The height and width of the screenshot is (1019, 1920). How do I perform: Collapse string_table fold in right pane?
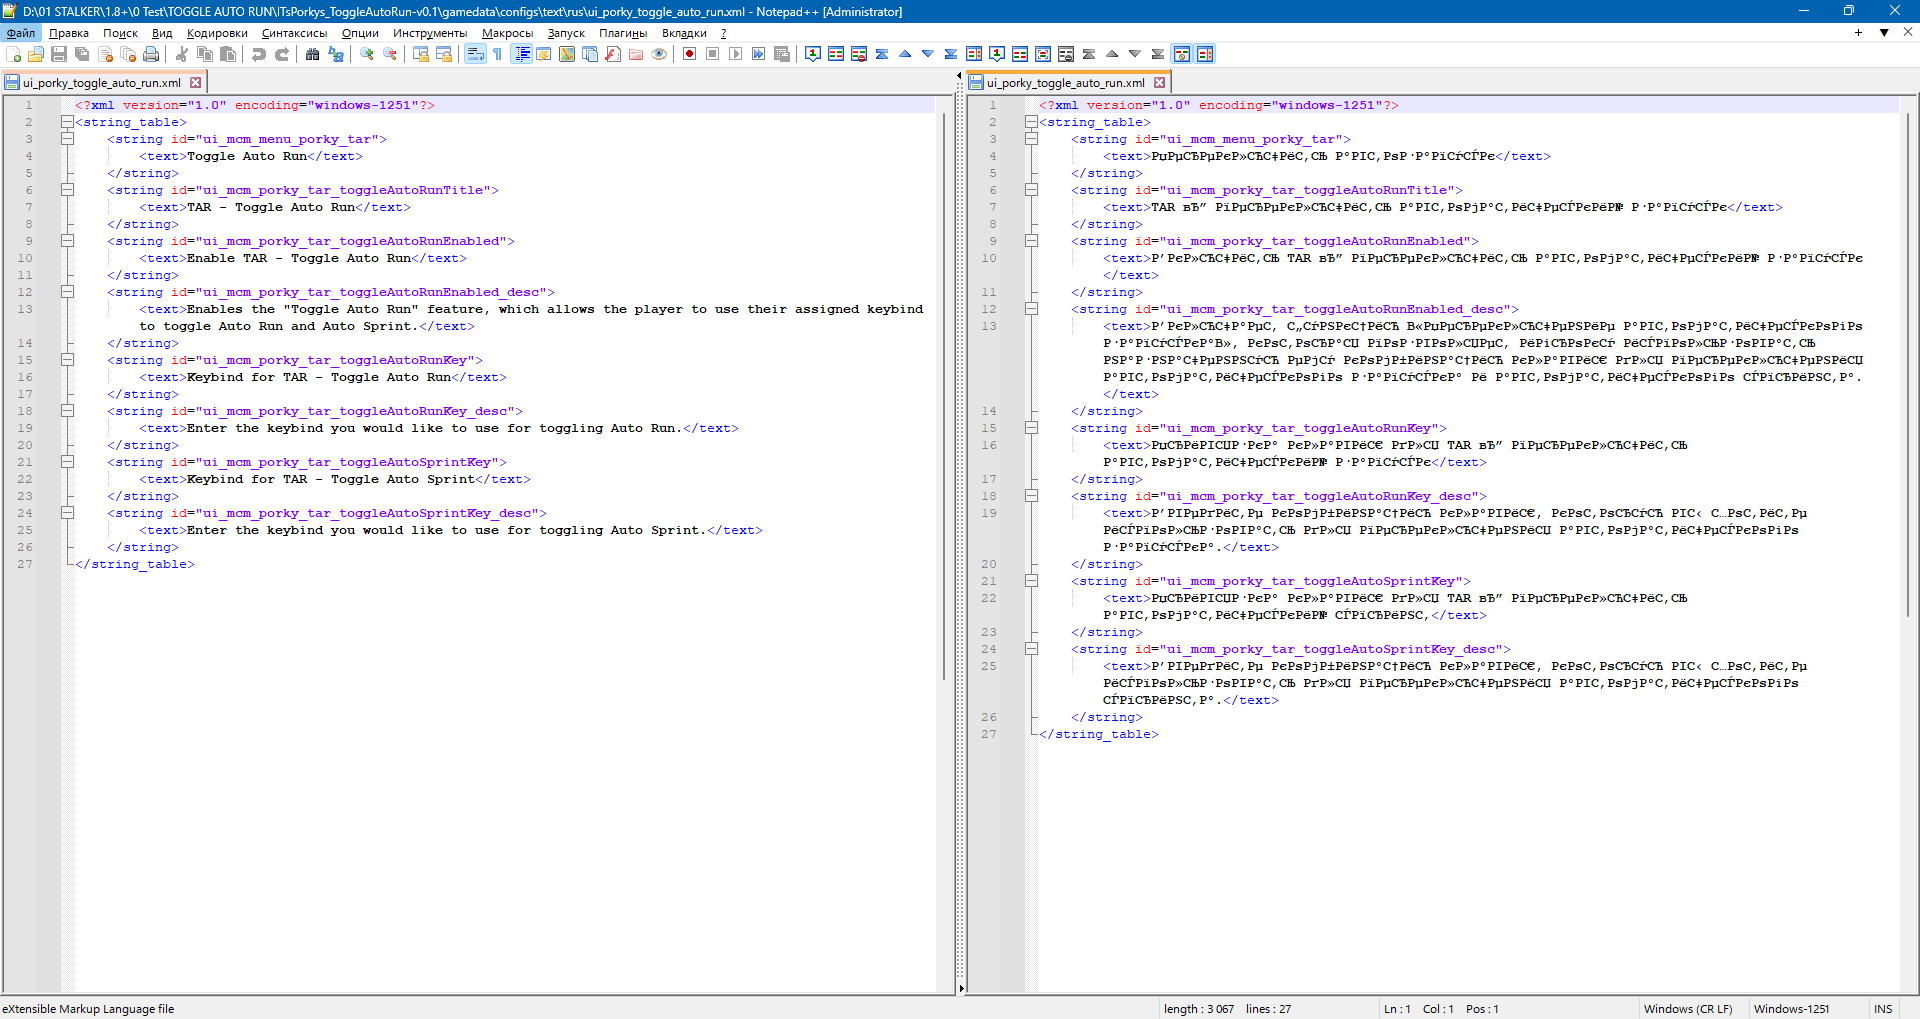click(x=1031, y=122)
